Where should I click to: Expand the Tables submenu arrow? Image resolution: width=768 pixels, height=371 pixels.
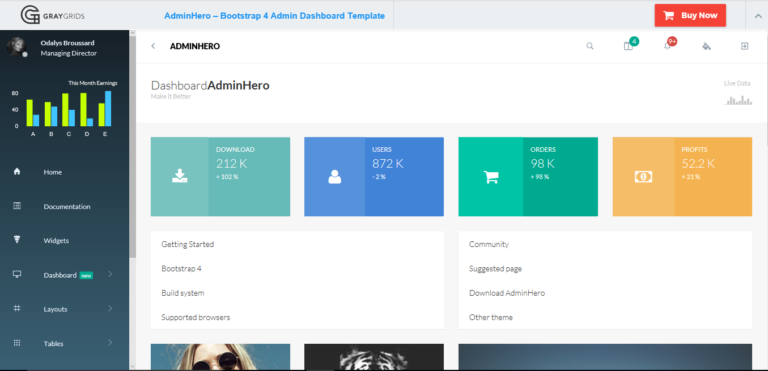110,343
